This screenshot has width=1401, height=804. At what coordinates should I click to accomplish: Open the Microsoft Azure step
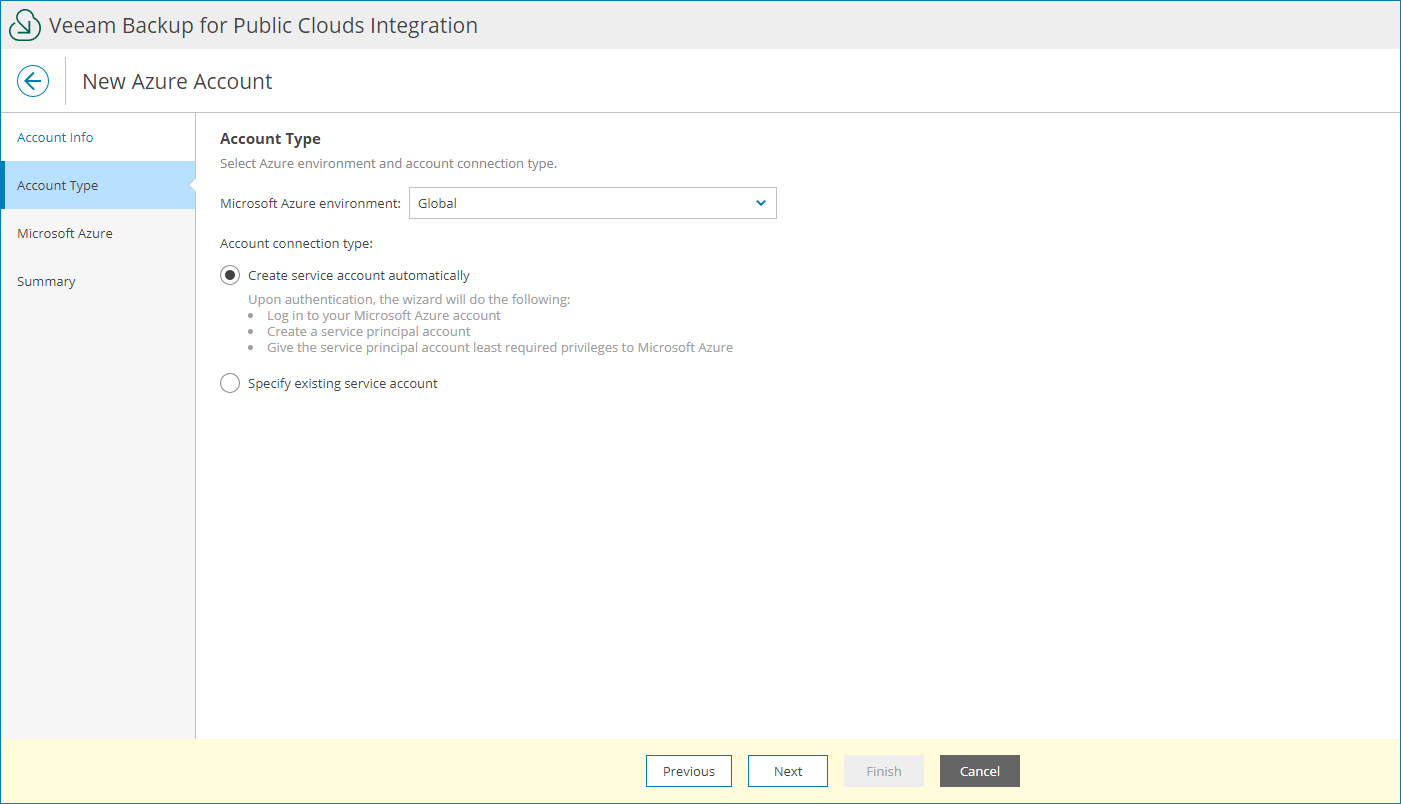click(64, 233)
